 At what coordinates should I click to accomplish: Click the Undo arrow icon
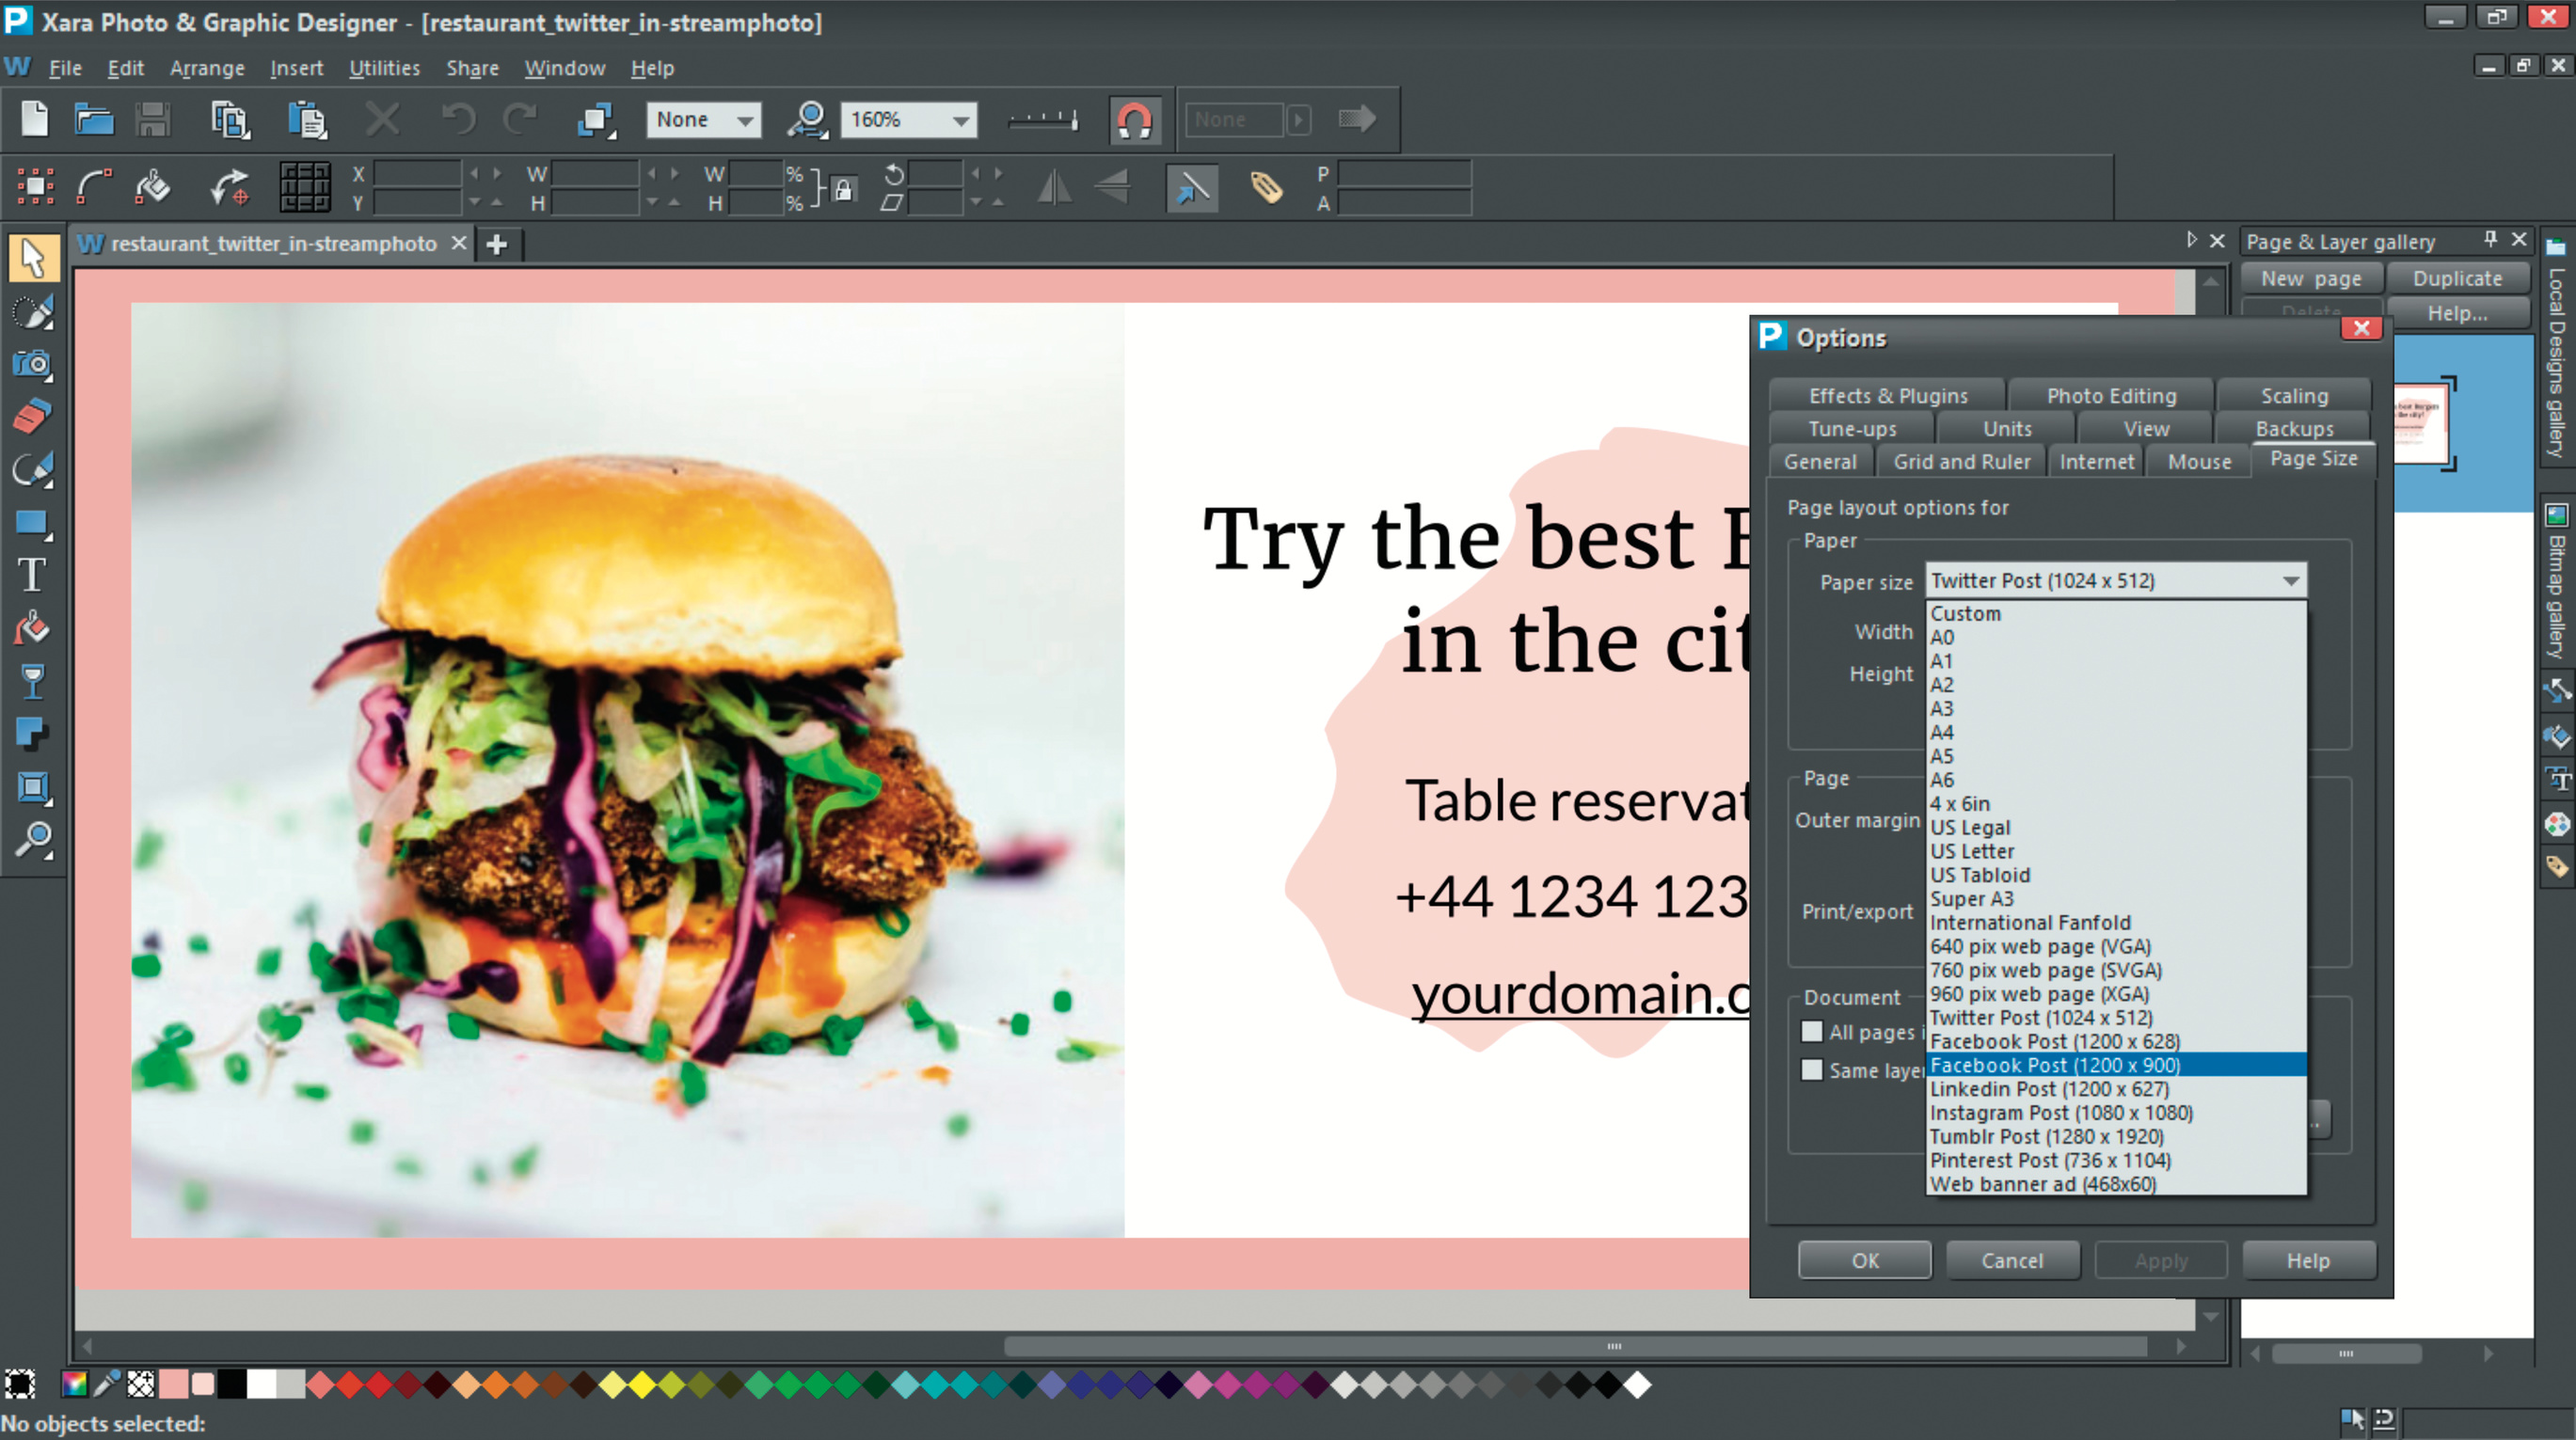[458, 120]
